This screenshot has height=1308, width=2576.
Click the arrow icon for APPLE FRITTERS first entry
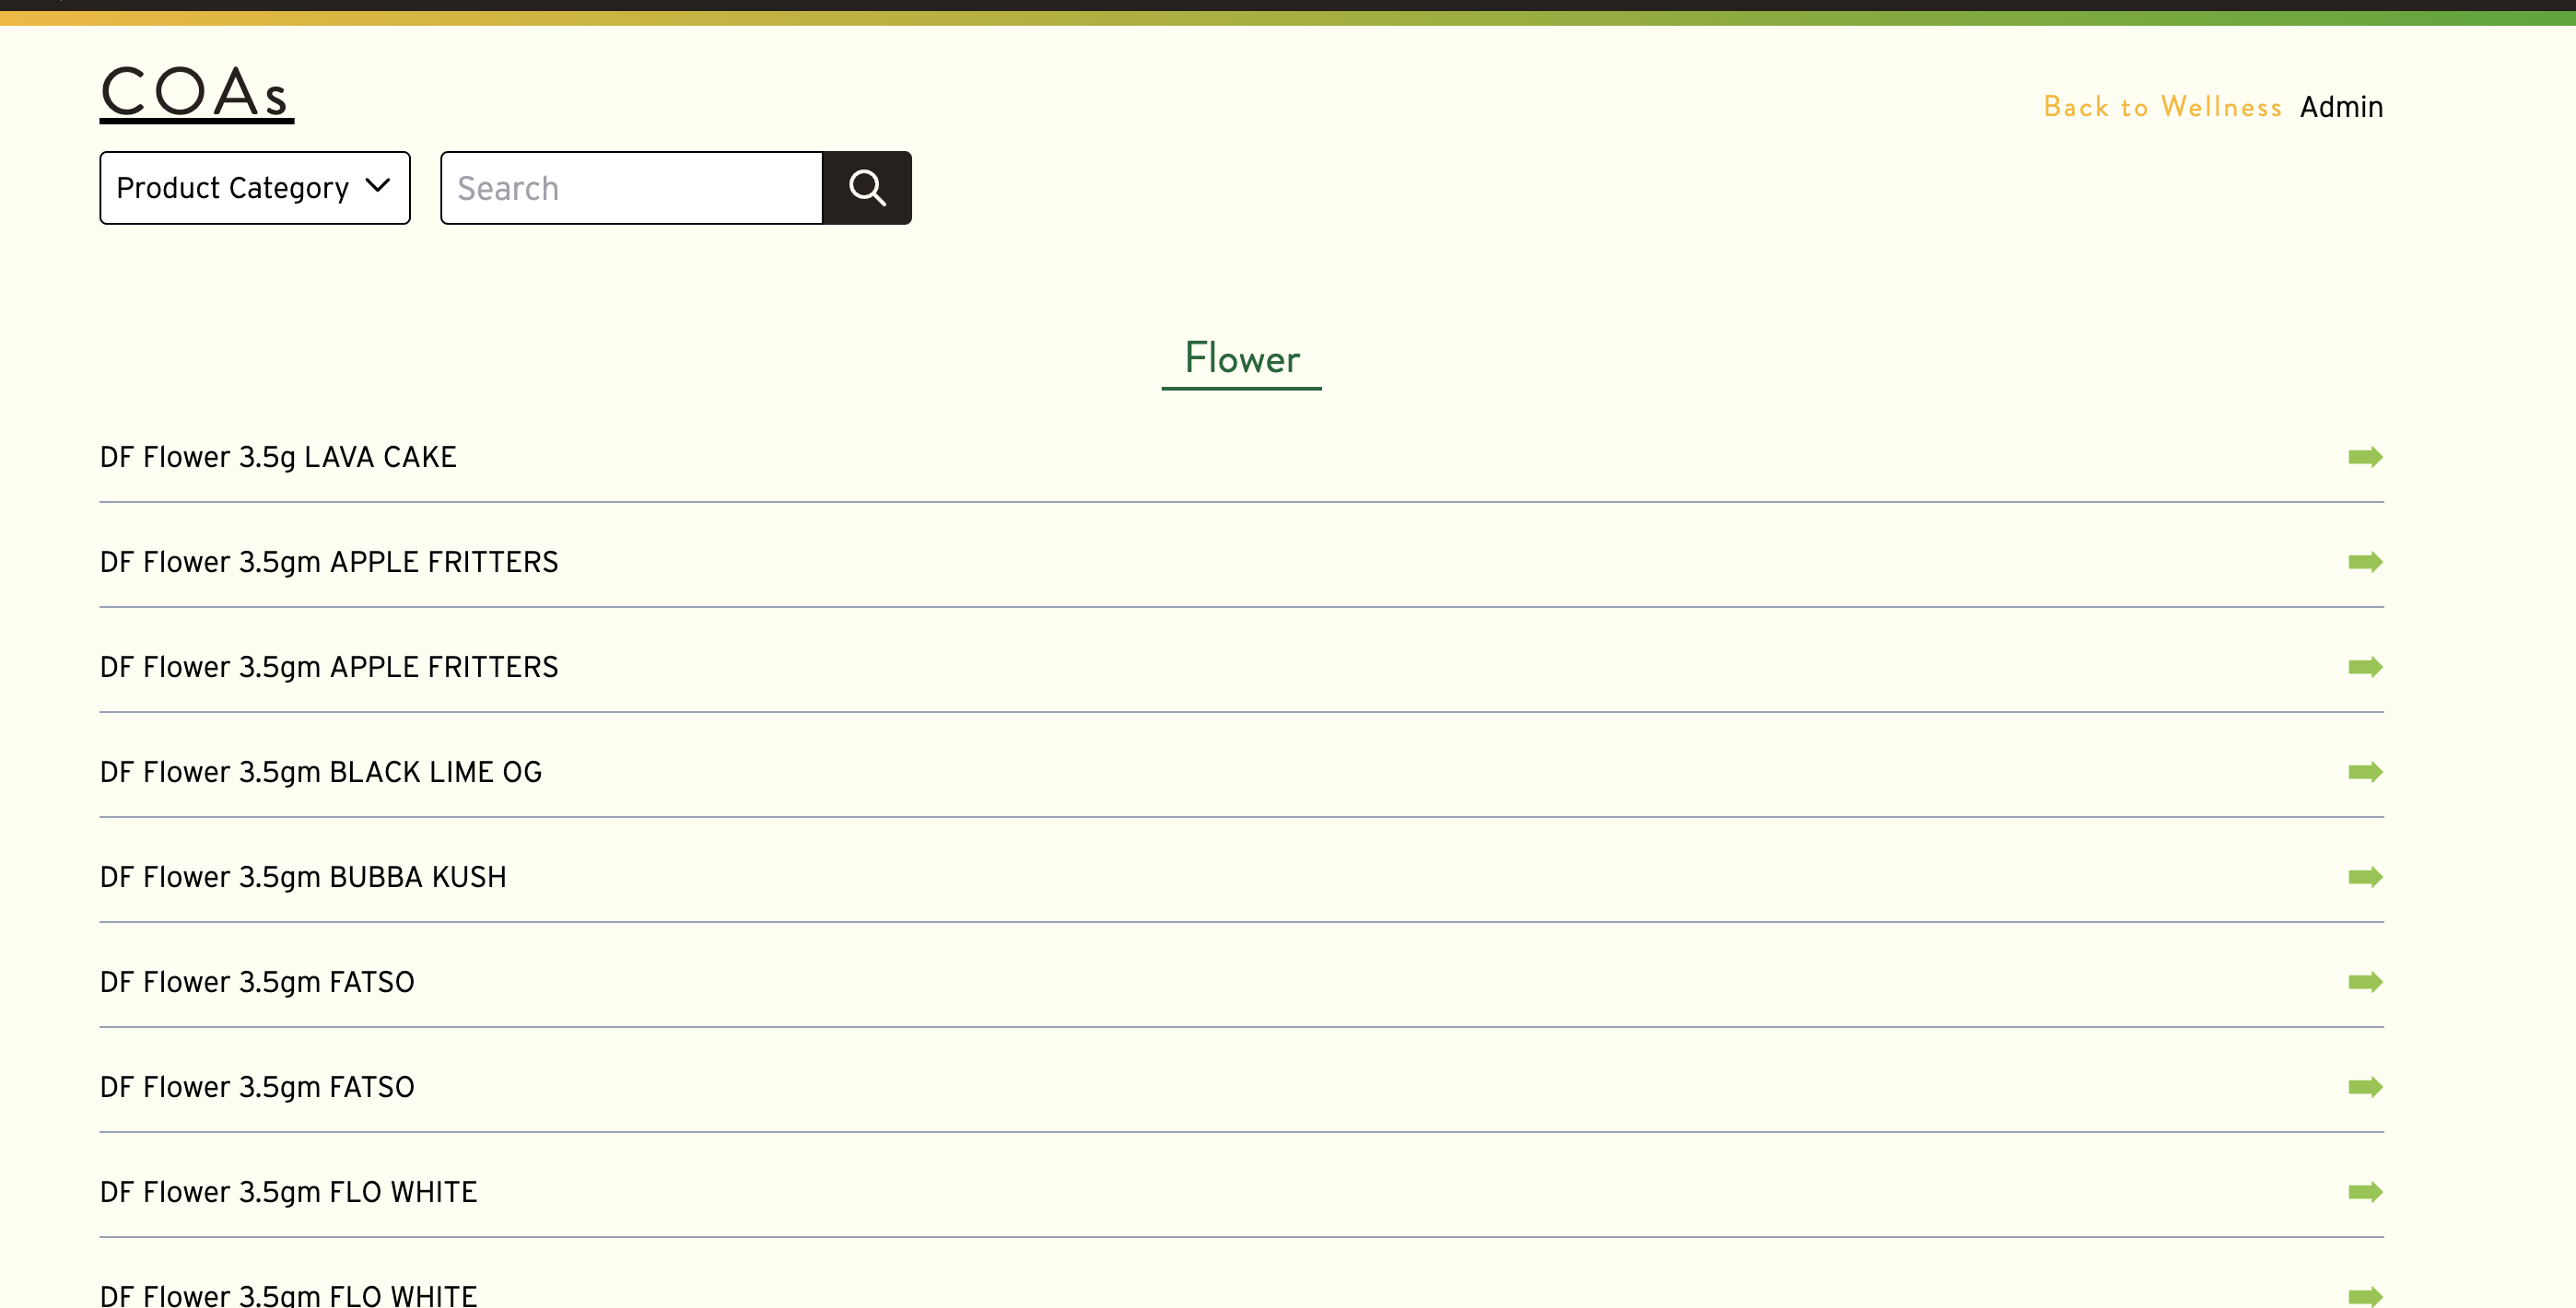coord(2366,562)
